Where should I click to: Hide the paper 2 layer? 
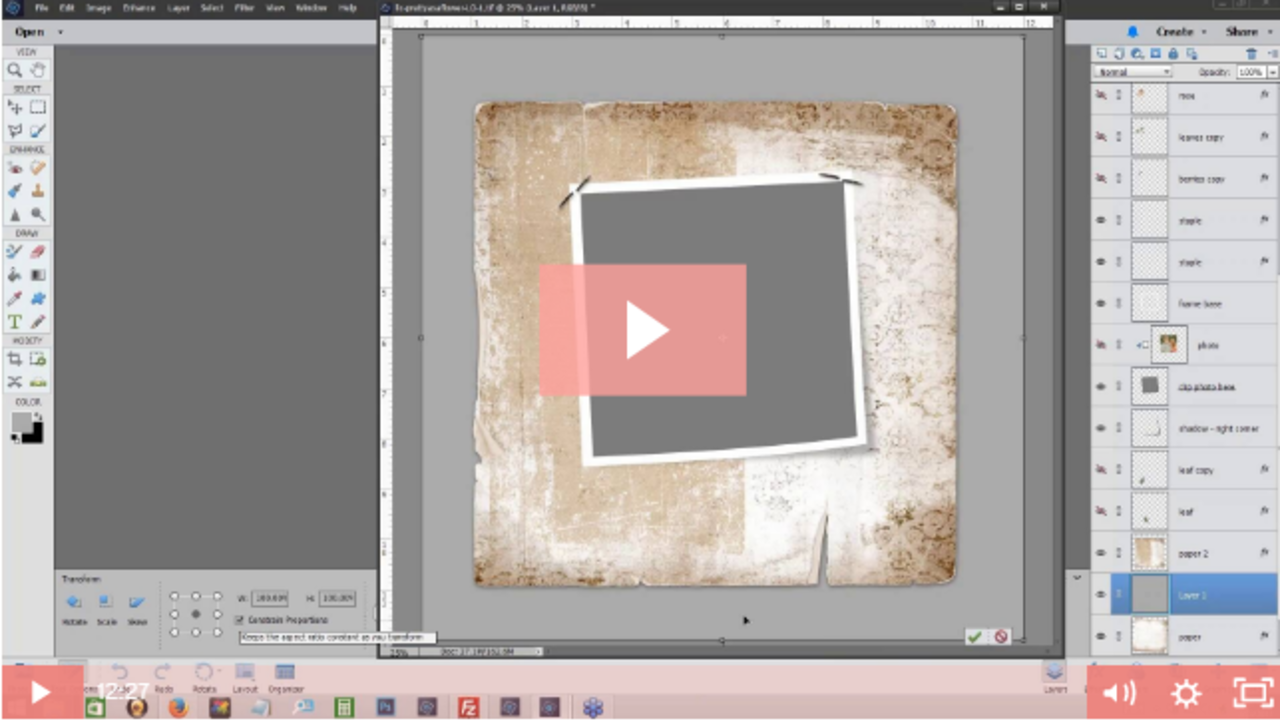[x=1100, y=553]
